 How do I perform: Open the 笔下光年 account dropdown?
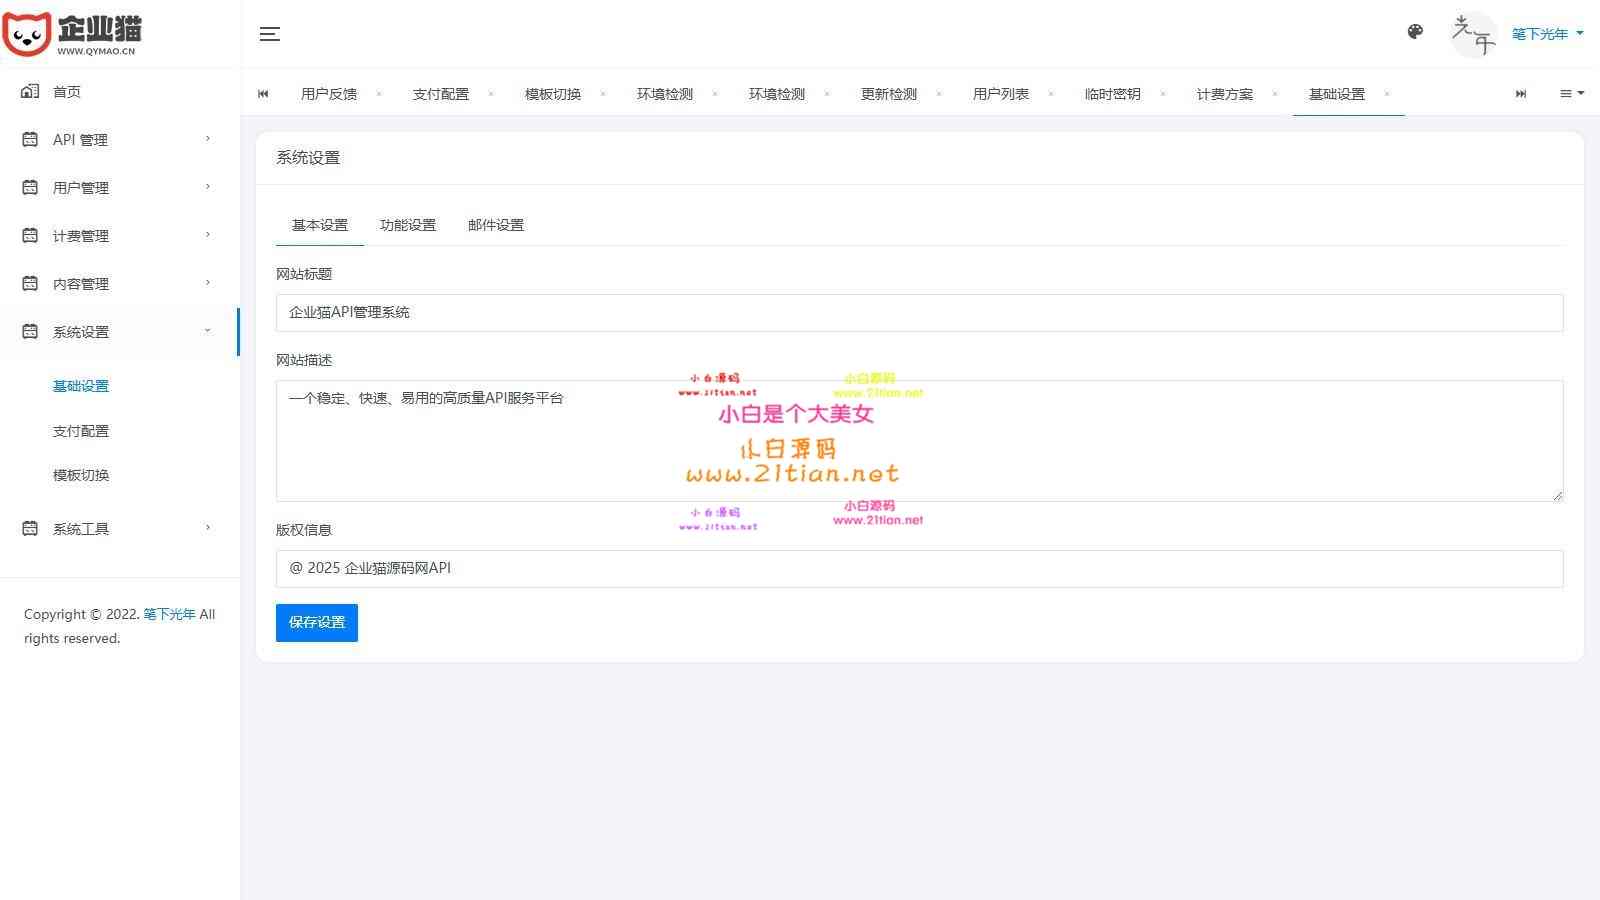point(1543,33)
